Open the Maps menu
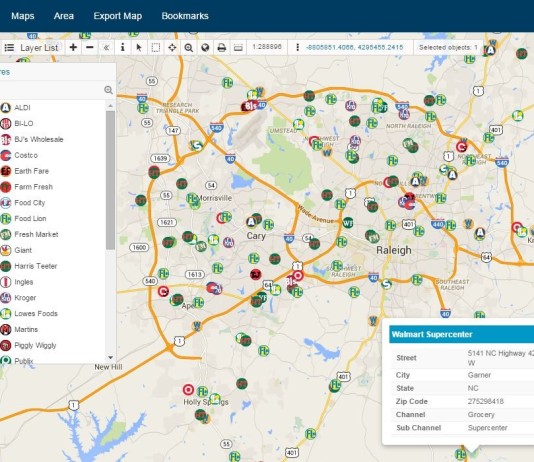This screenshot has height=462, width=534. tap(22, 16)
